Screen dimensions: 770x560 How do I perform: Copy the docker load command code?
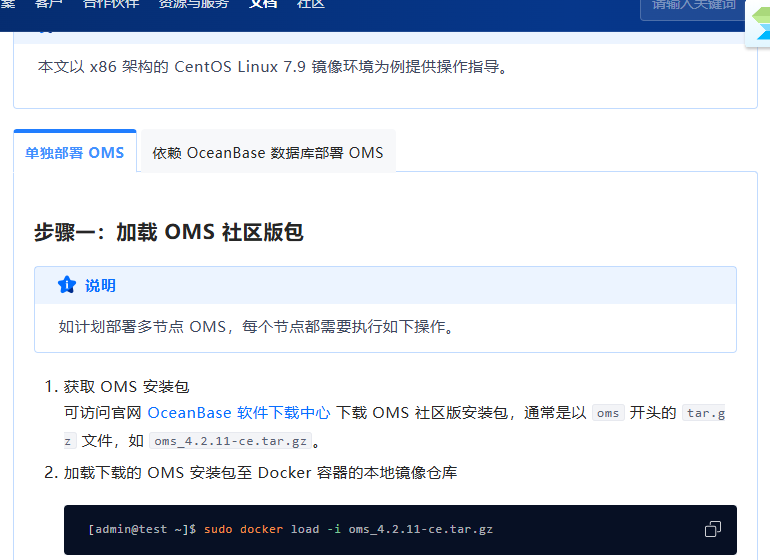pos(712,529)
